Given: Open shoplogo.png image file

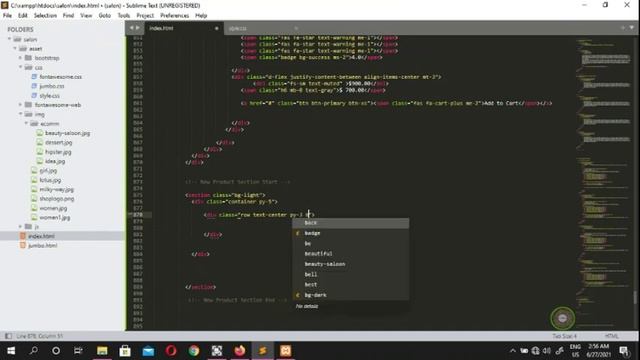Looking at the screenshot, I should 57,199.
